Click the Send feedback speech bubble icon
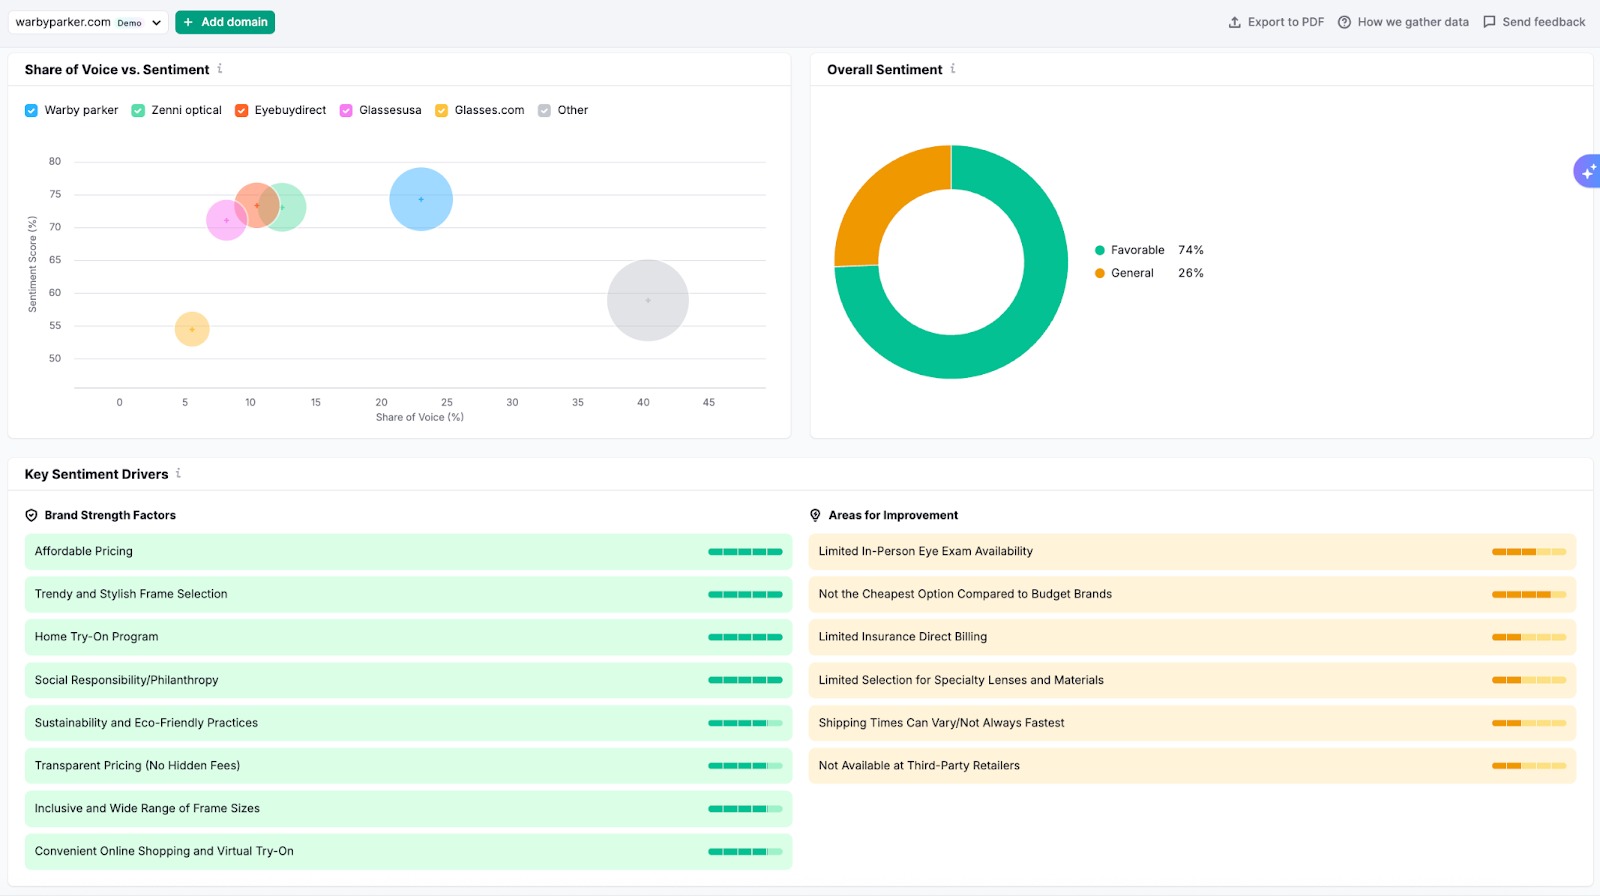The width and height of the screenshot is (1600, 896). point(1489,22)
